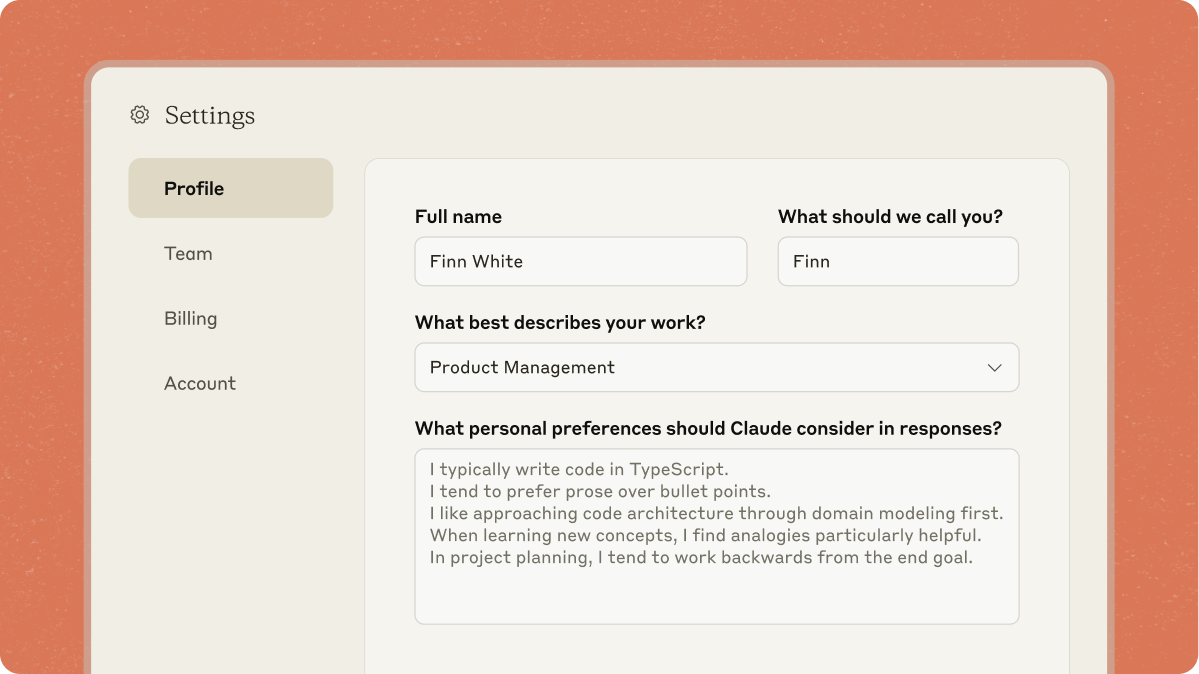Open the Product Management work dropdown
The height and width of the screenshot is (674, 1199).
click(700, 368)
